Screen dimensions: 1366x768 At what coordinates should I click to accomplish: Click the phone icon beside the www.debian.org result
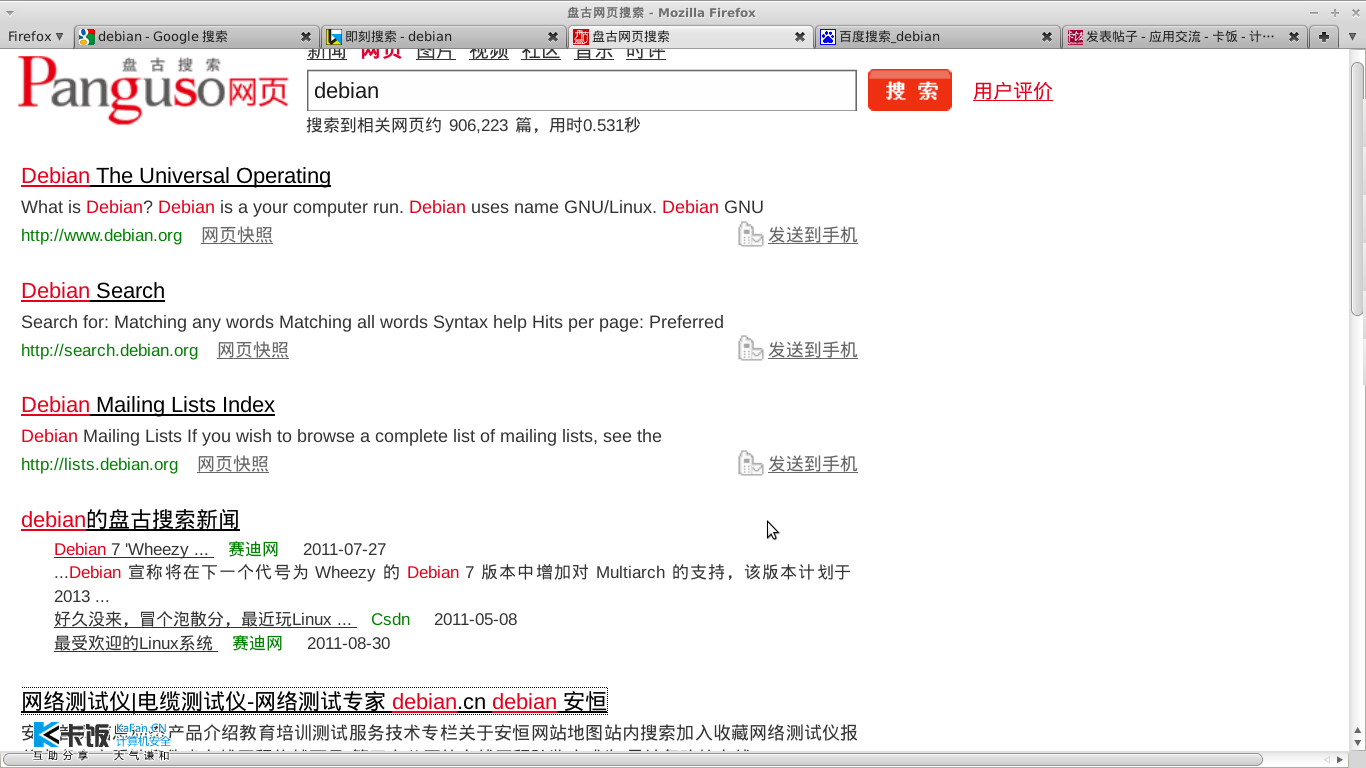coord(750,235)
